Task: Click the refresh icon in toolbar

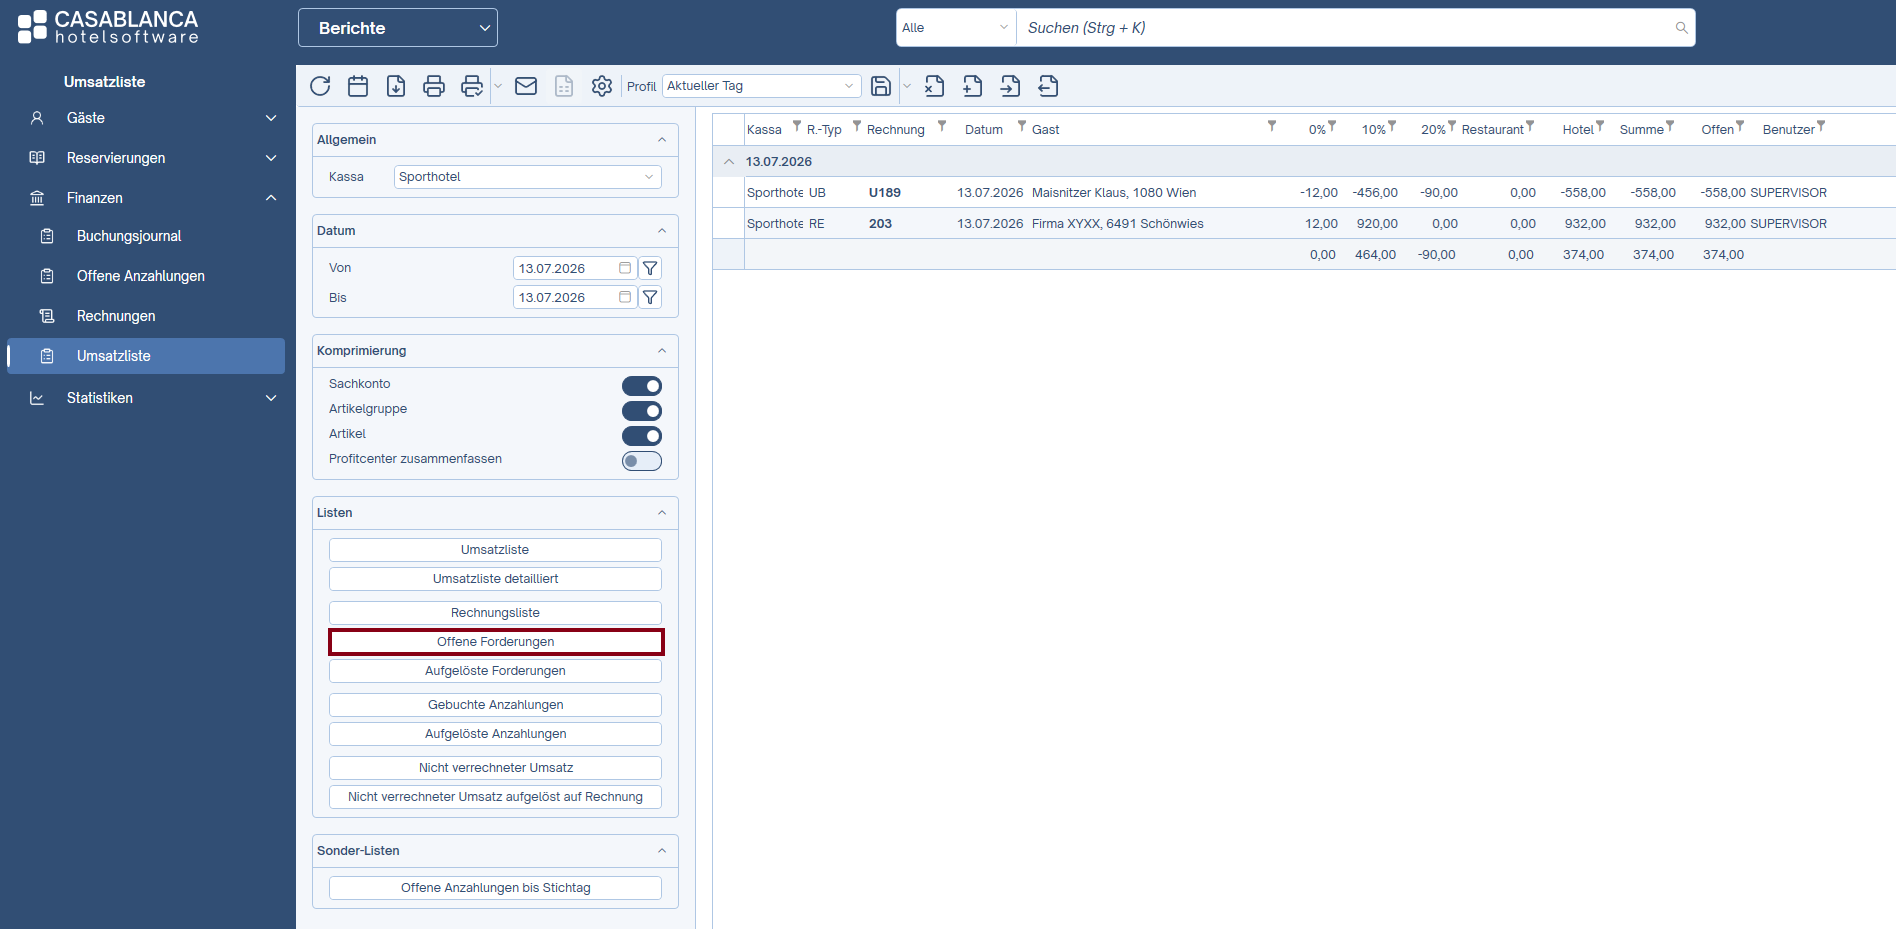Action: point(320,86)
